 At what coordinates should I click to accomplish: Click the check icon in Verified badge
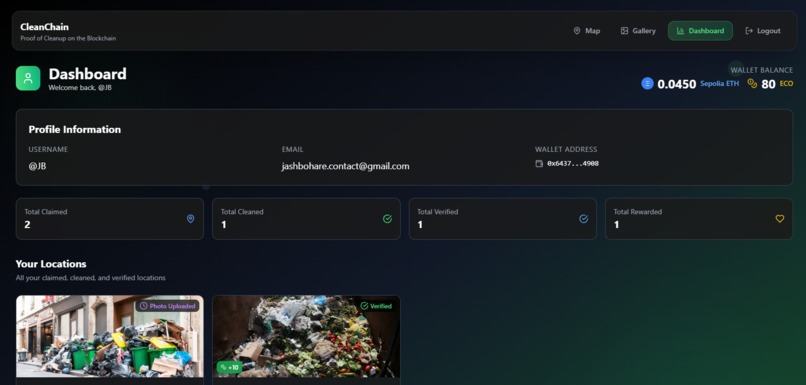[x=364, y=306]
